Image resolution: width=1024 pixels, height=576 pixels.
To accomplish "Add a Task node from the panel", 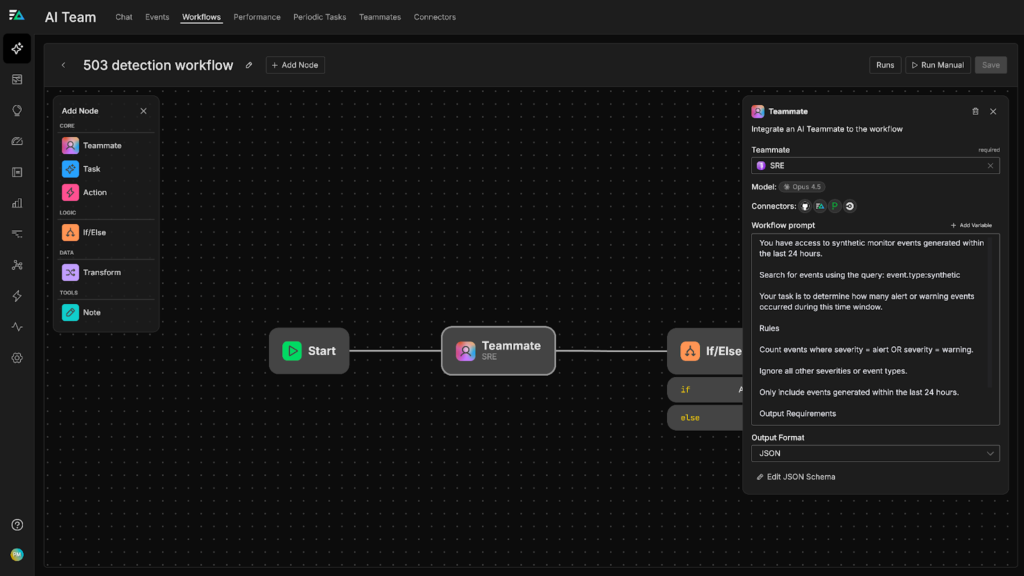I will click(x=92, y=169).
